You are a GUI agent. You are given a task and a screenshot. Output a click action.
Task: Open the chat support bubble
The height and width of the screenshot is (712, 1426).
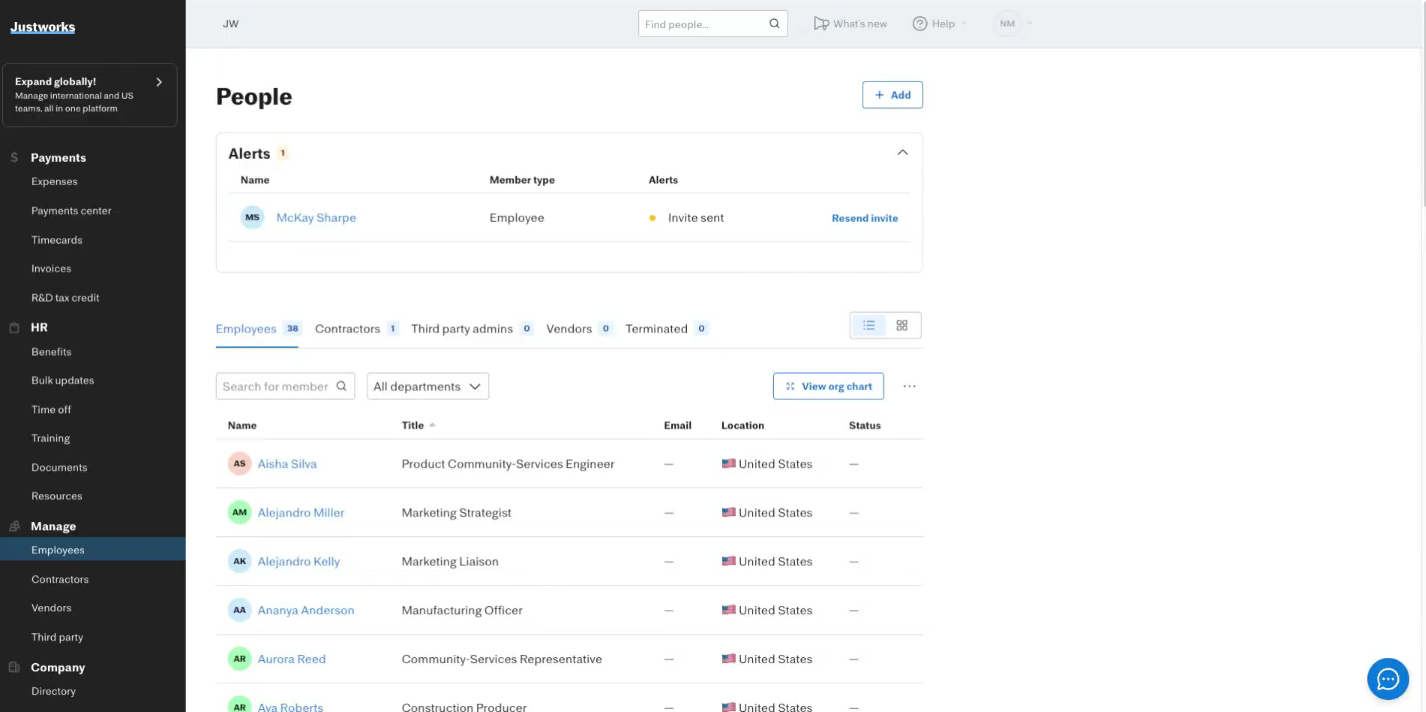(x=1388, y=678)
